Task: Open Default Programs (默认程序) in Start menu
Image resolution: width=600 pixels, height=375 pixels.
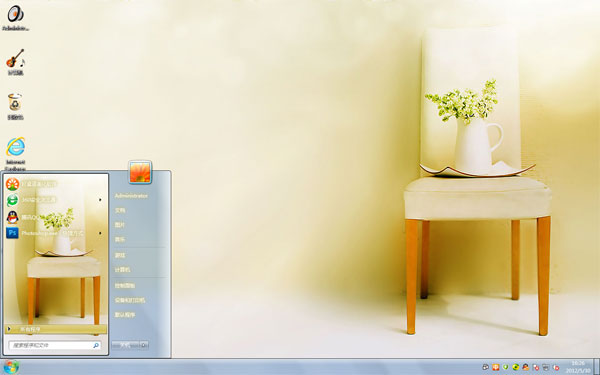Action: pos(125,315)
